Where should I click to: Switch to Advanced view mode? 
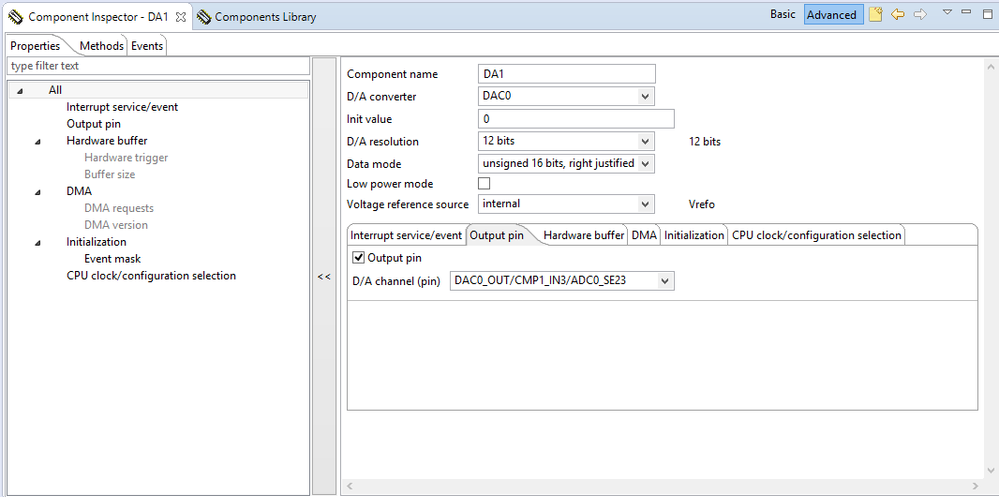pos(831,15)
